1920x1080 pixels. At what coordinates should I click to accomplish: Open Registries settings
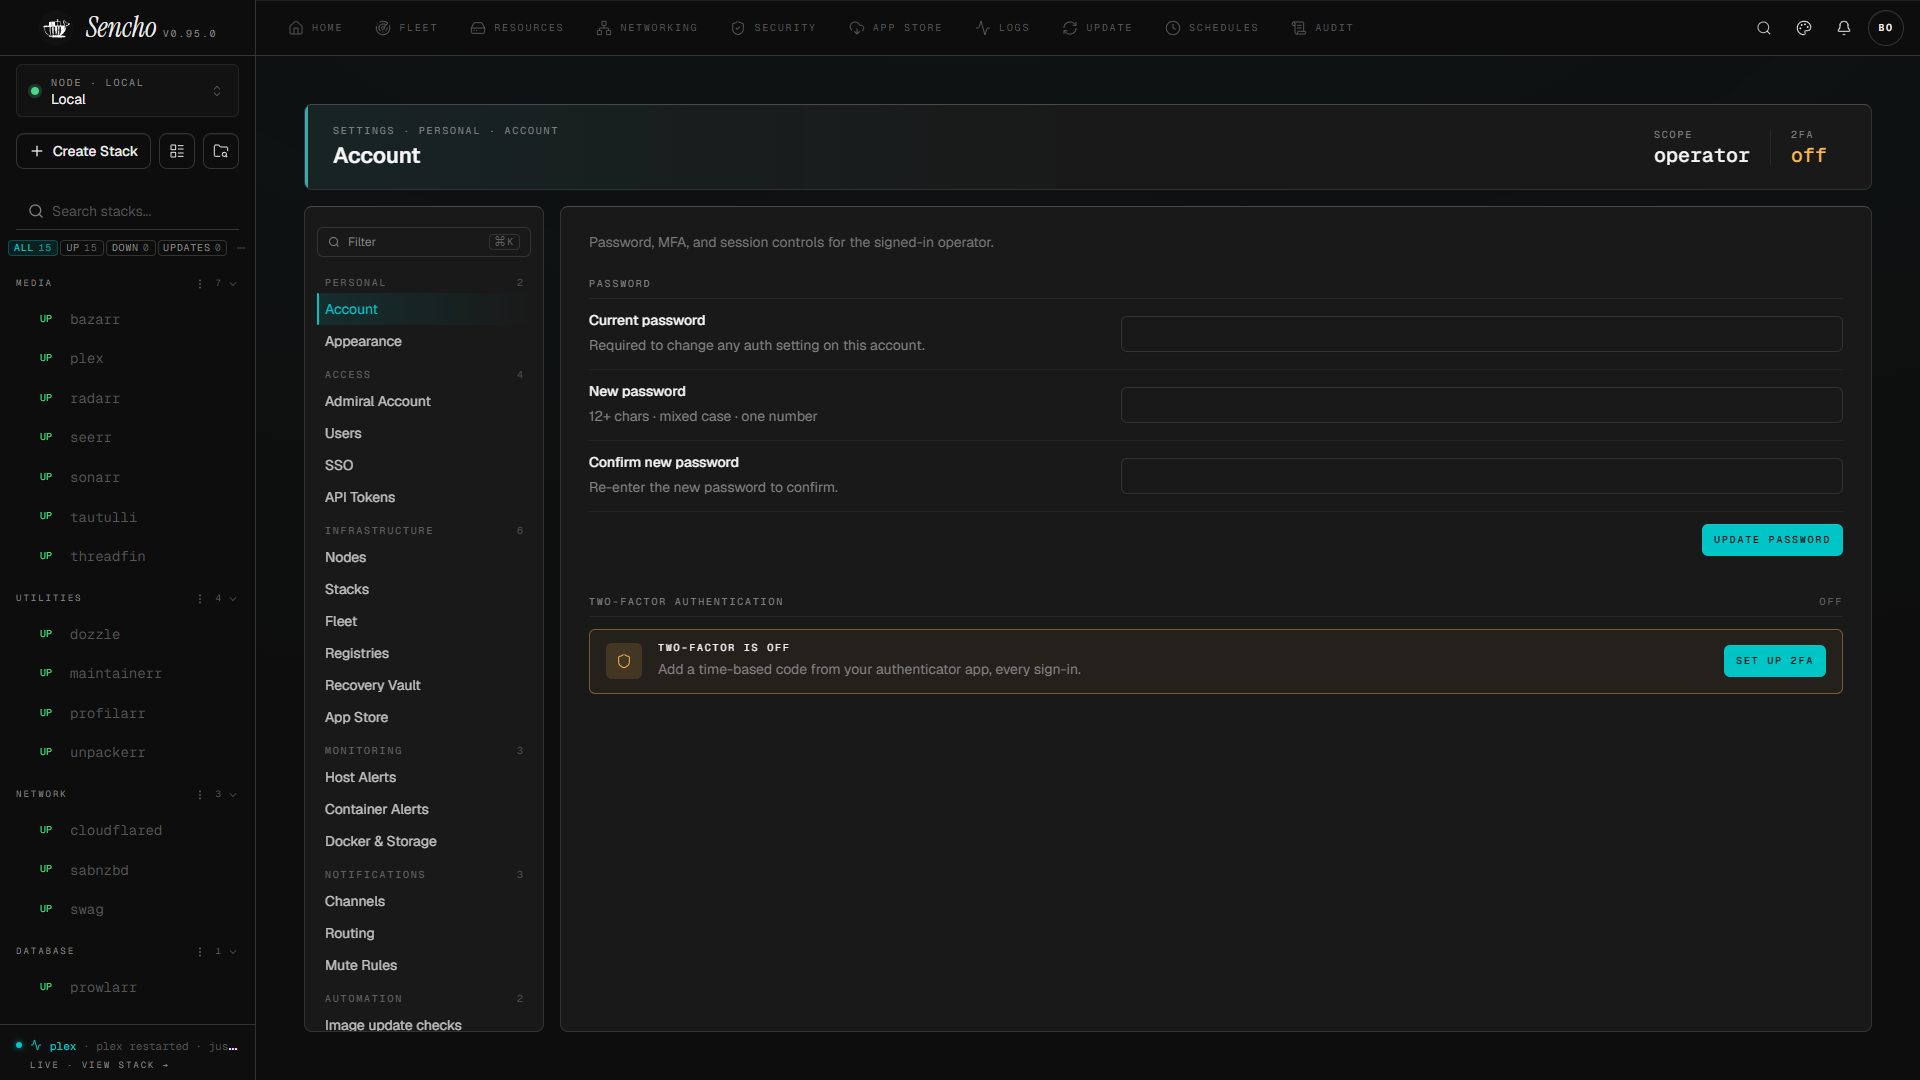tap(423, 653)
